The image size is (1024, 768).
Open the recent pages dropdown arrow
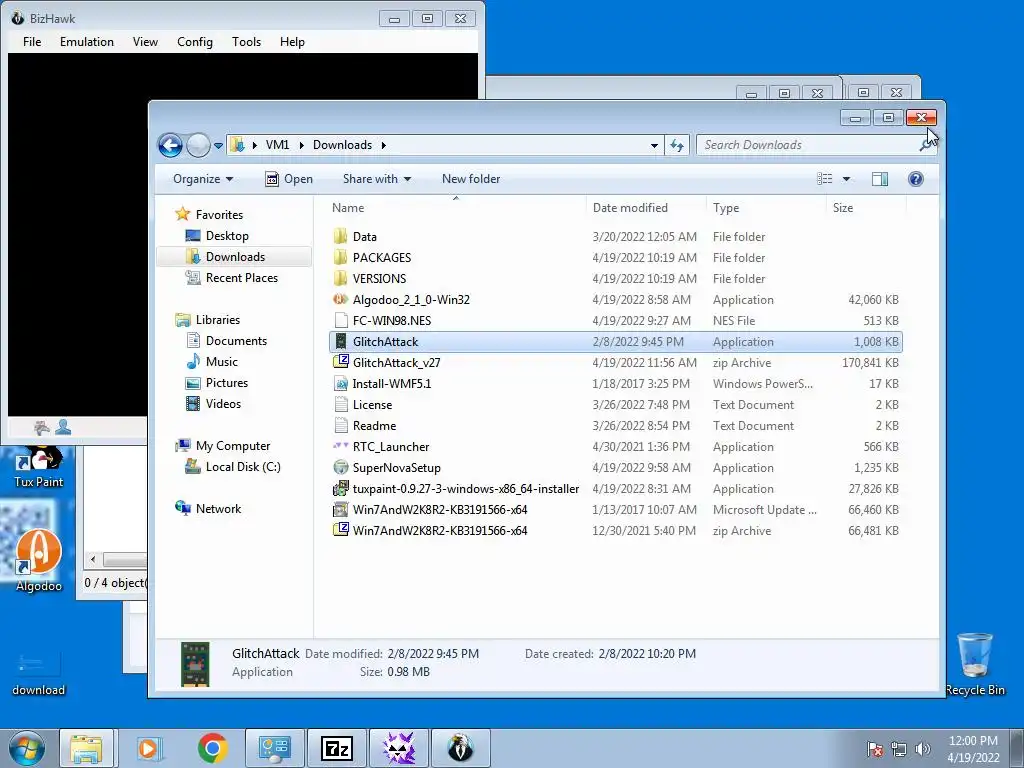pyautogui.click(x=218, y=146)
